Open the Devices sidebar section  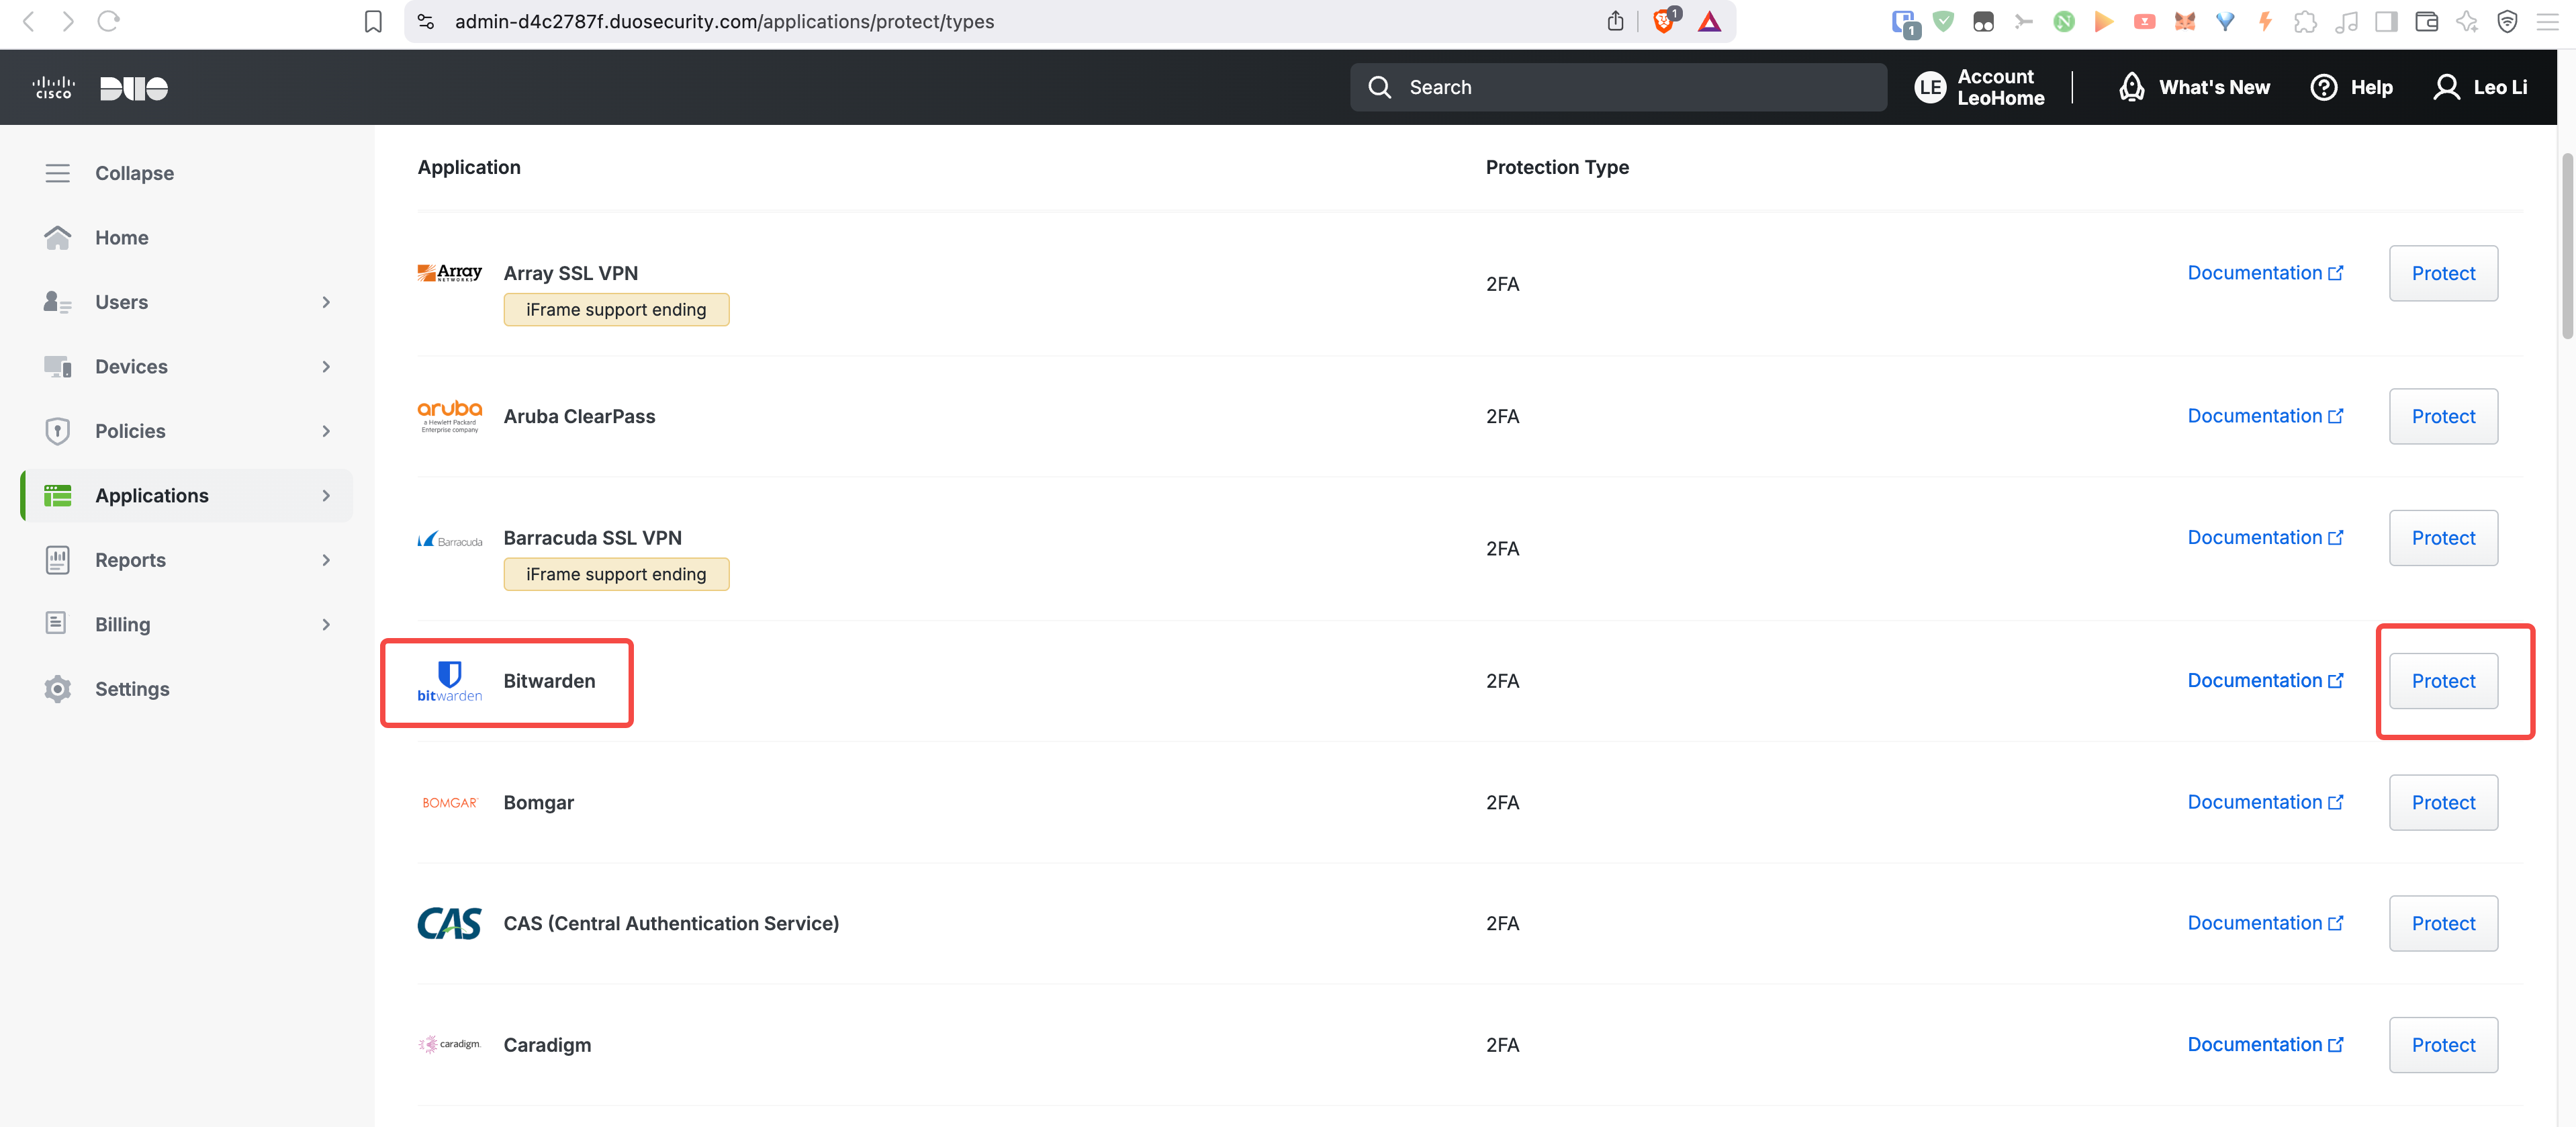click(187, 366)
